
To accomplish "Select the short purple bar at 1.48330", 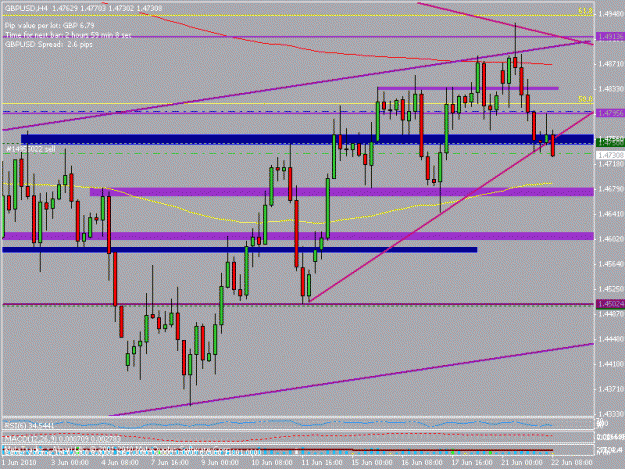I will [468, 88].
